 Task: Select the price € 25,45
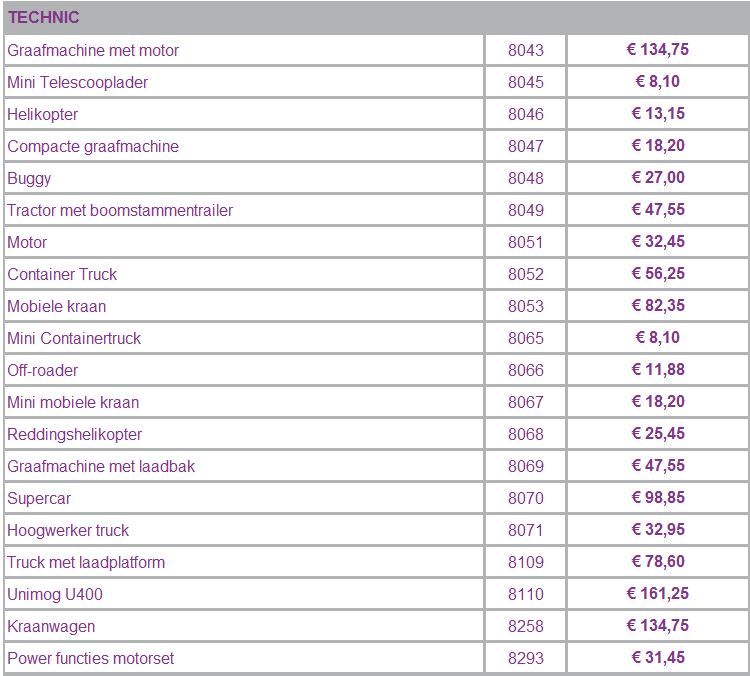658,434
